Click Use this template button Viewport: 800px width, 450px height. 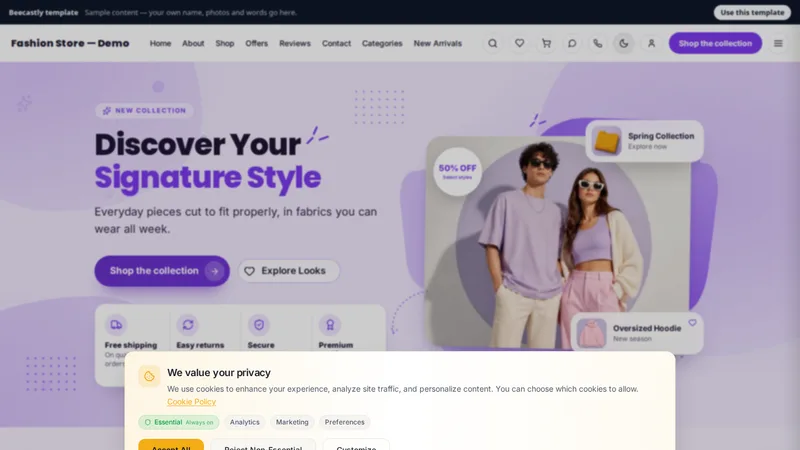click(x=752, y=12)
